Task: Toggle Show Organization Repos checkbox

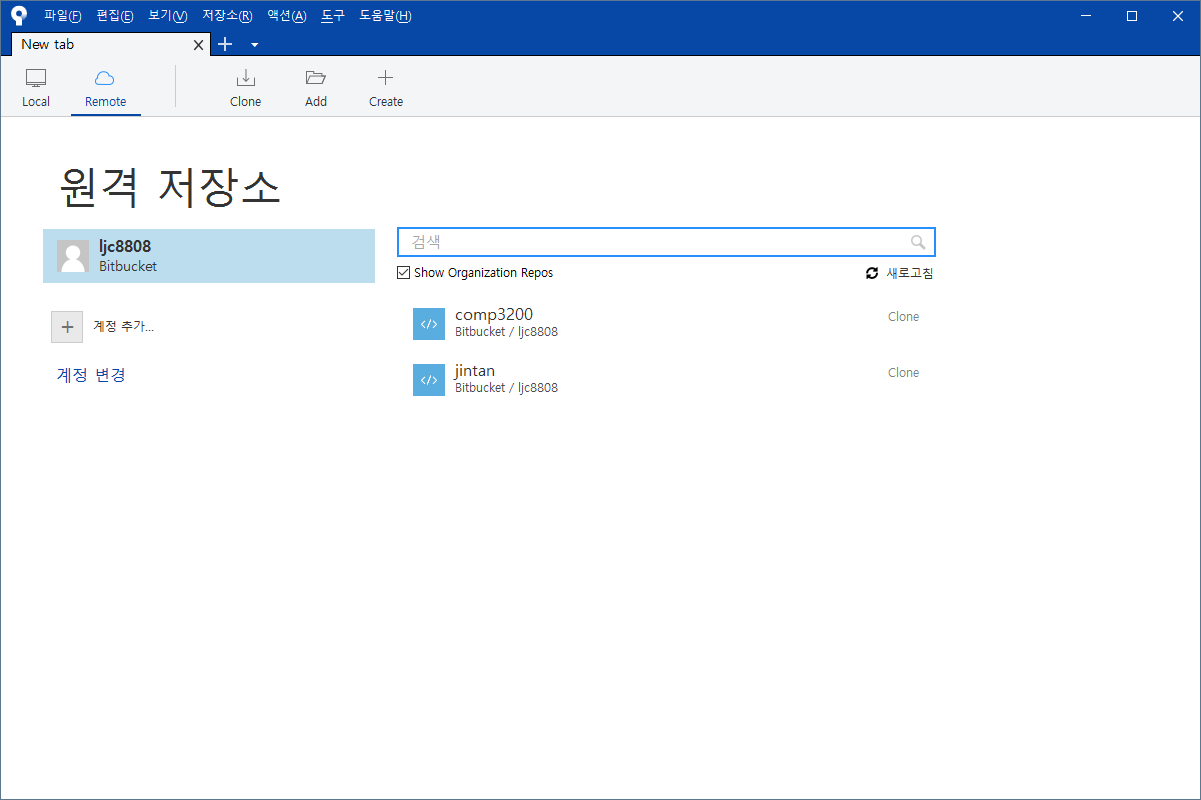Action: [403, 273]
